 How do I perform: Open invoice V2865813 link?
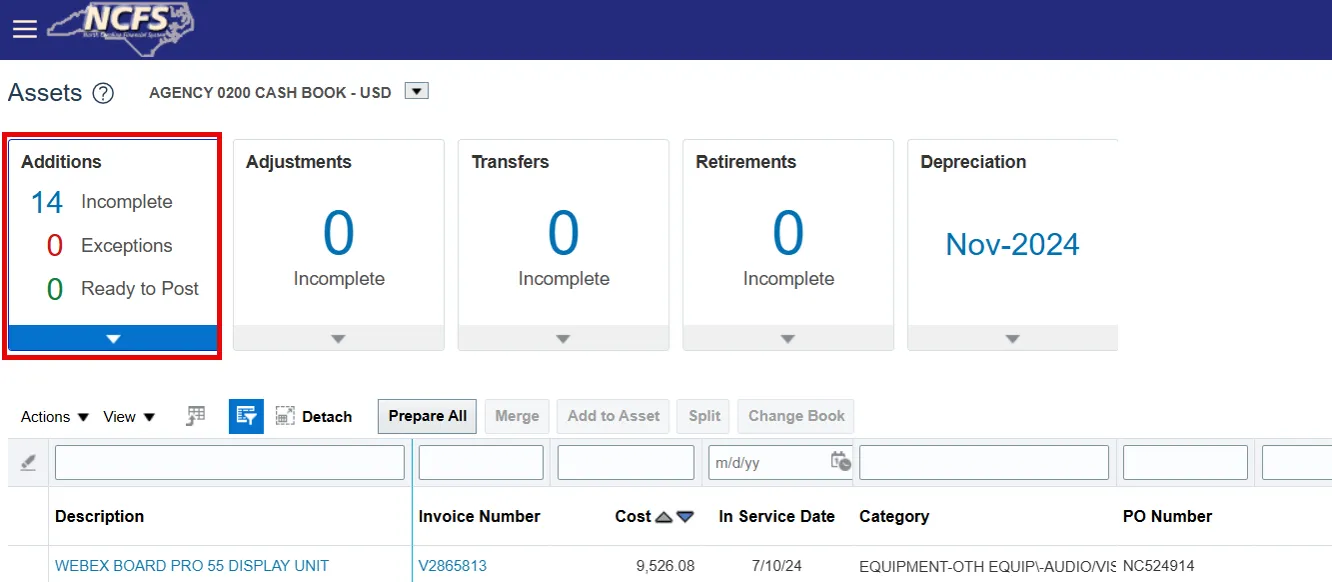tap(453, 566)
